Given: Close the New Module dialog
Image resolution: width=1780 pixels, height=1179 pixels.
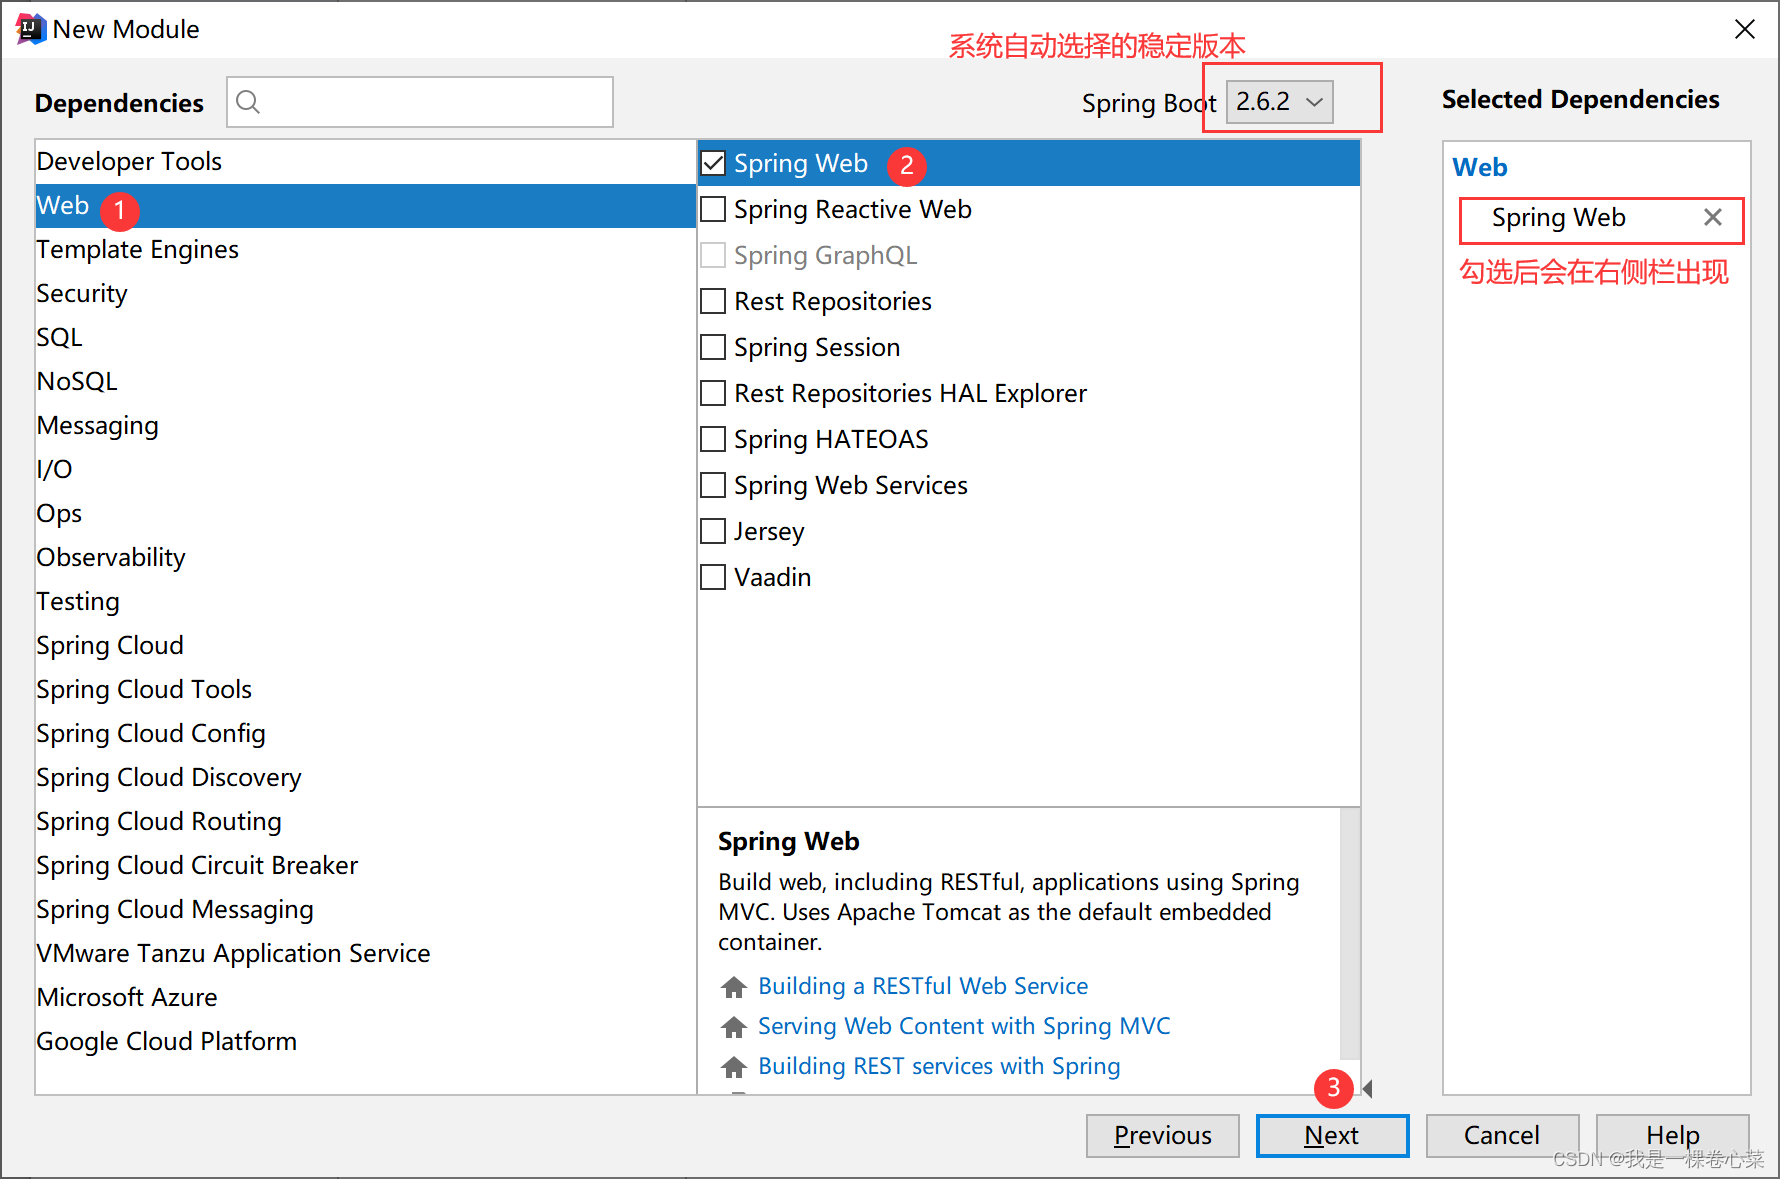Looking at the screenshot, I should [x=1745, y=29].
